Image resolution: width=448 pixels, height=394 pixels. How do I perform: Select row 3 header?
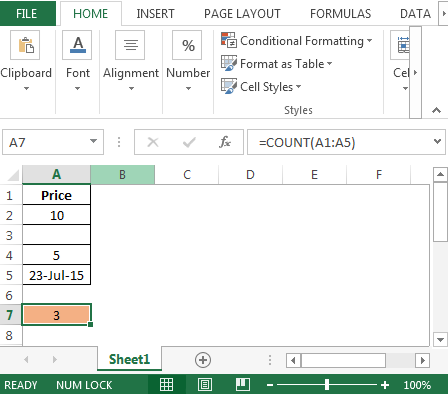(x=10, y=235)
